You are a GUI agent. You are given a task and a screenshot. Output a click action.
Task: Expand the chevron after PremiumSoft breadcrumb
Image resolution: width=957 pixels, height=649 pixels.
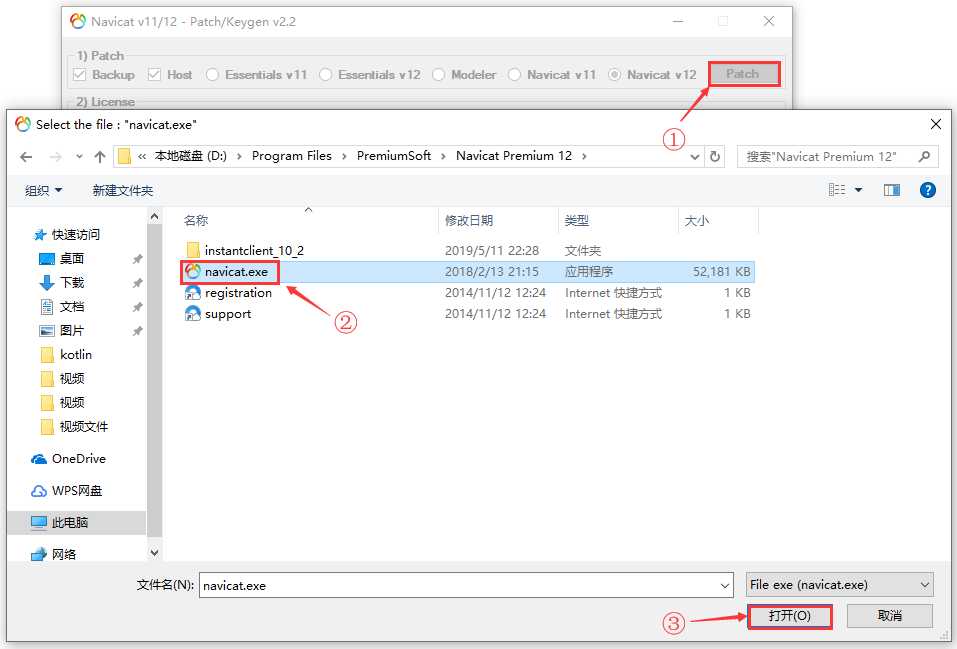tap(443, 156)
